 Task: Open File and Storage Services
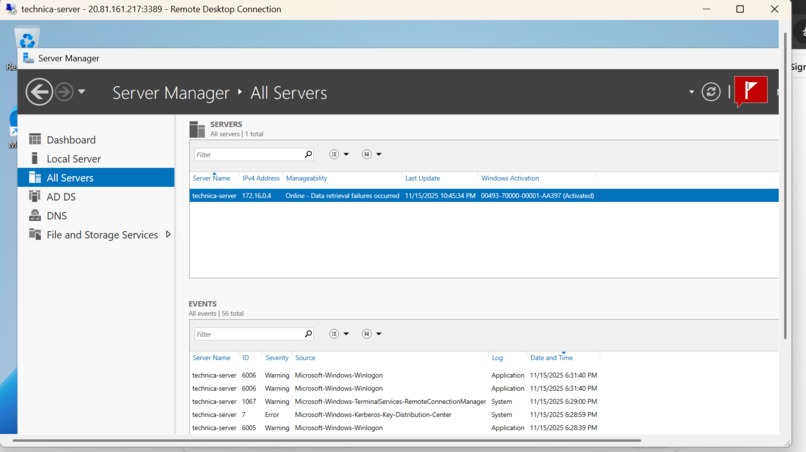(x=102, y=234)
